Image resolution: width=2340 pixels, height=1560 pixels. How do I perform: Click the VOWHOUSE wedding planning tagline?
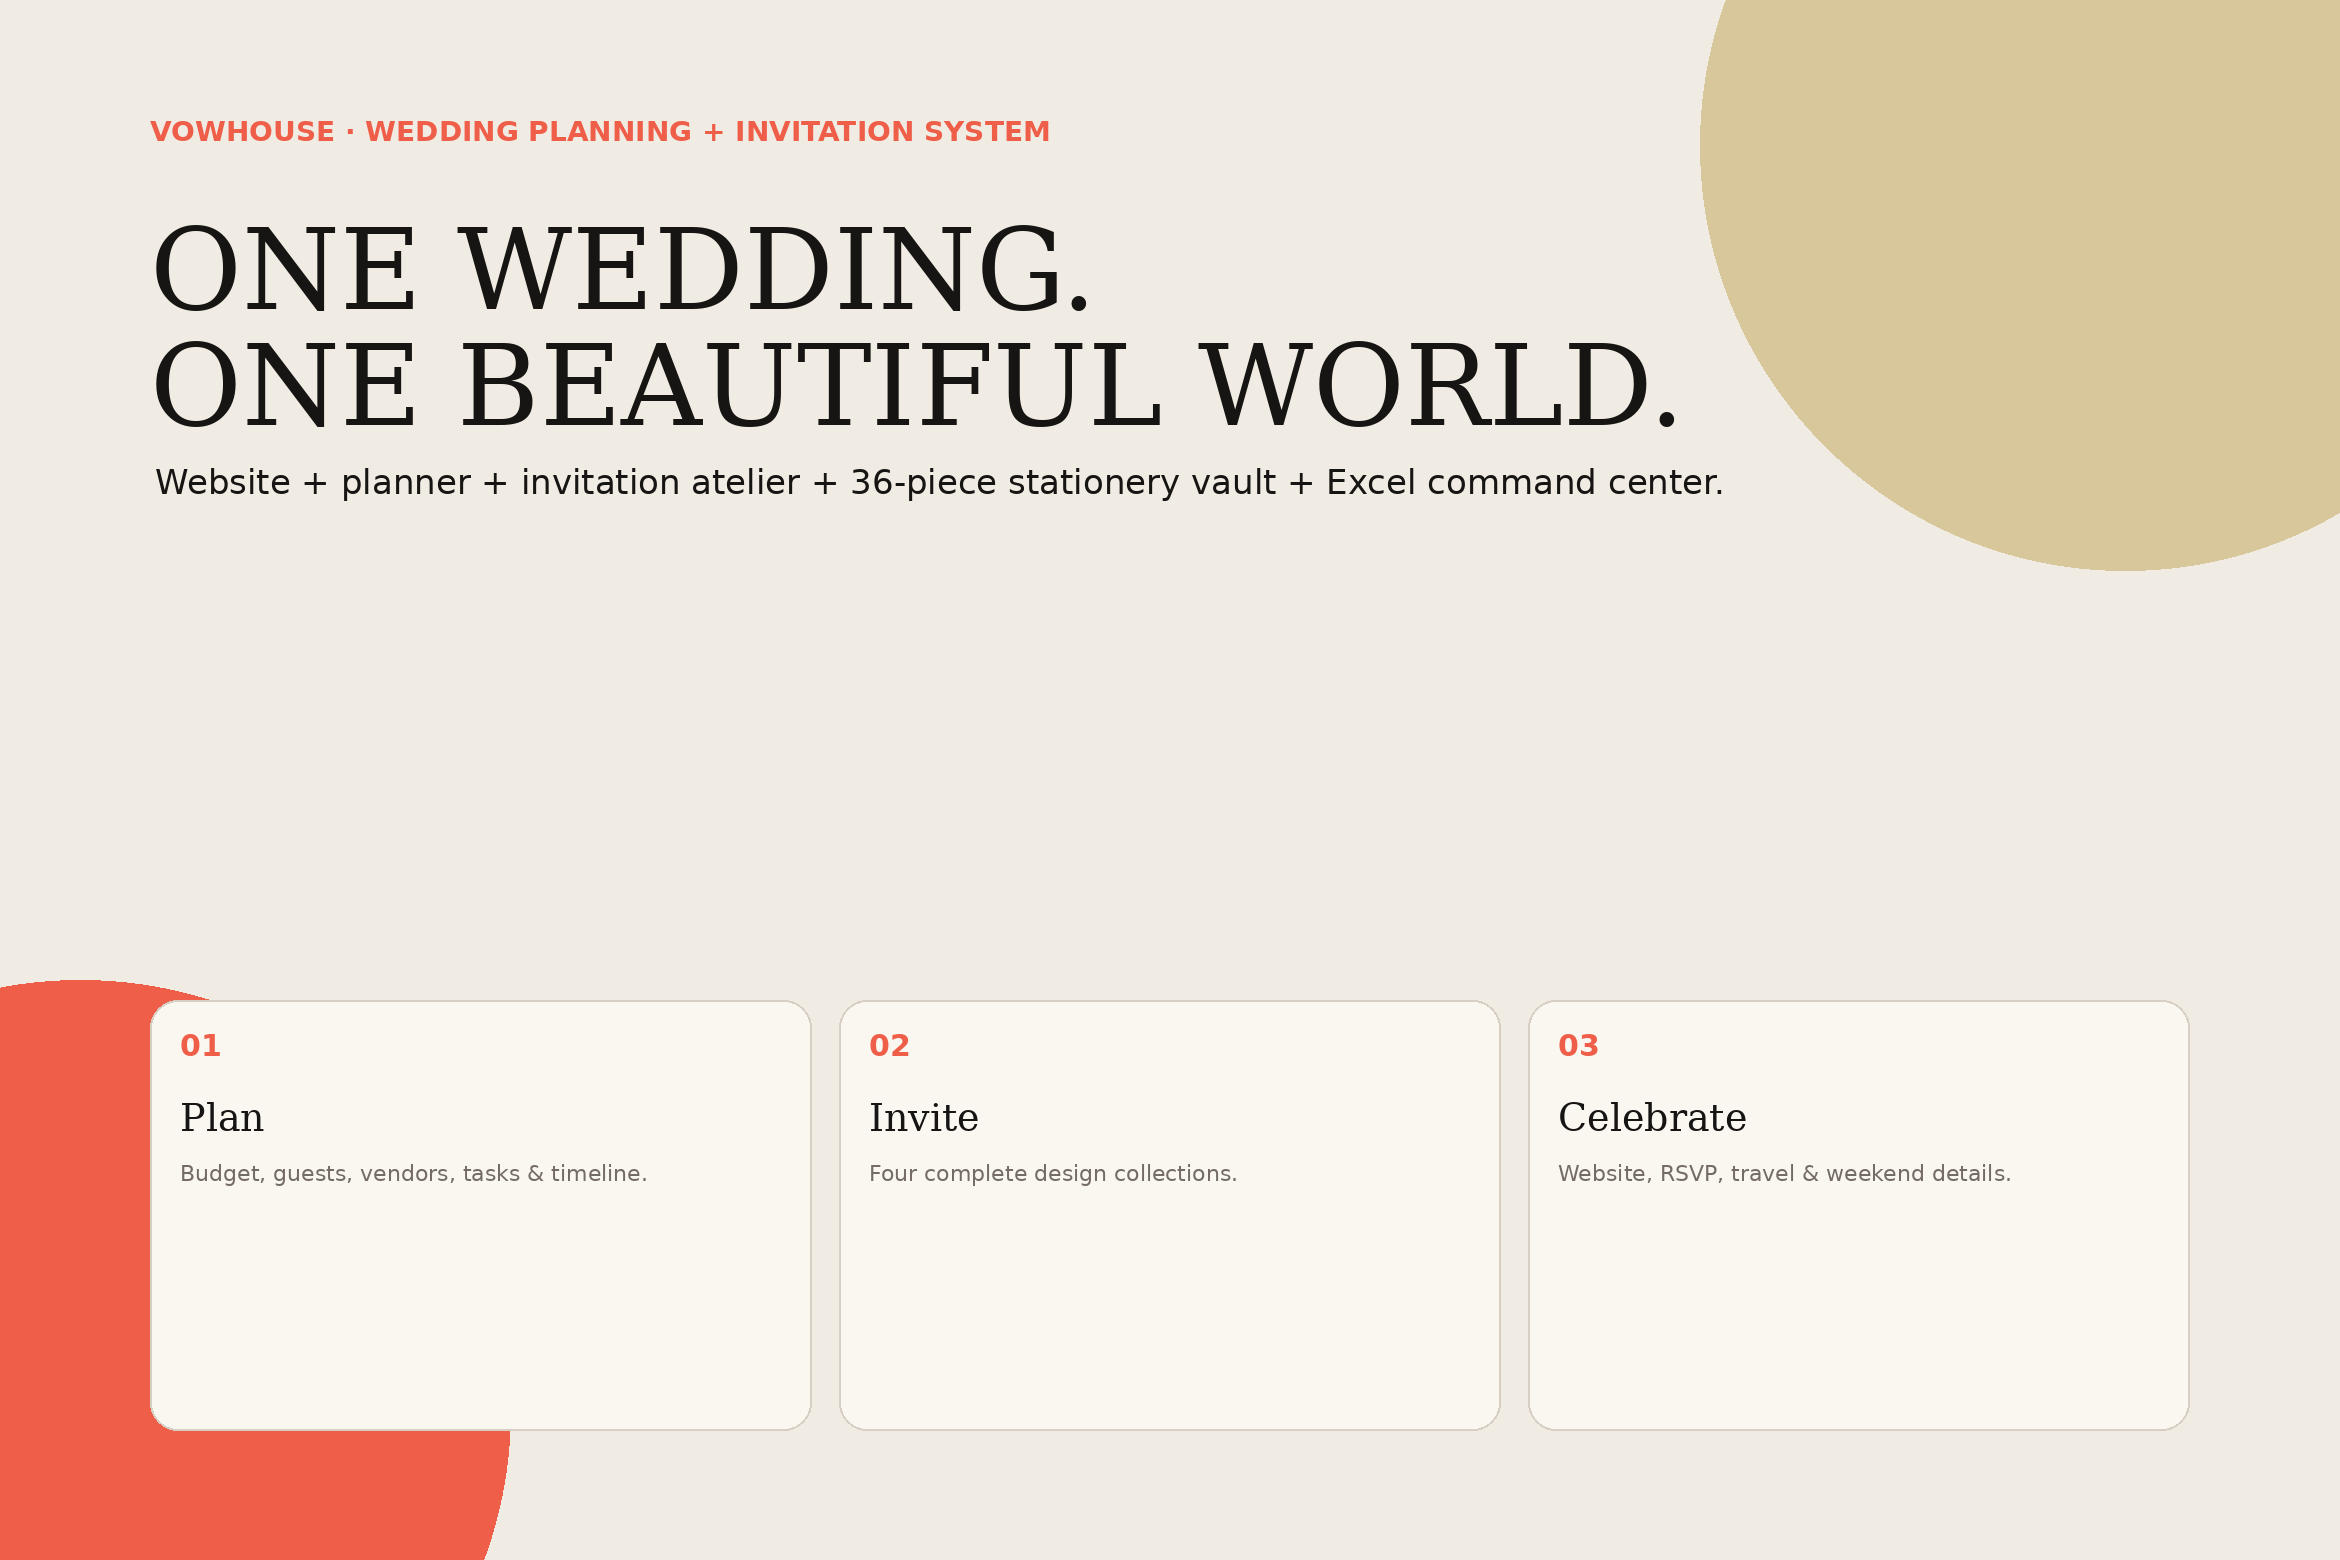pos(600,132)
